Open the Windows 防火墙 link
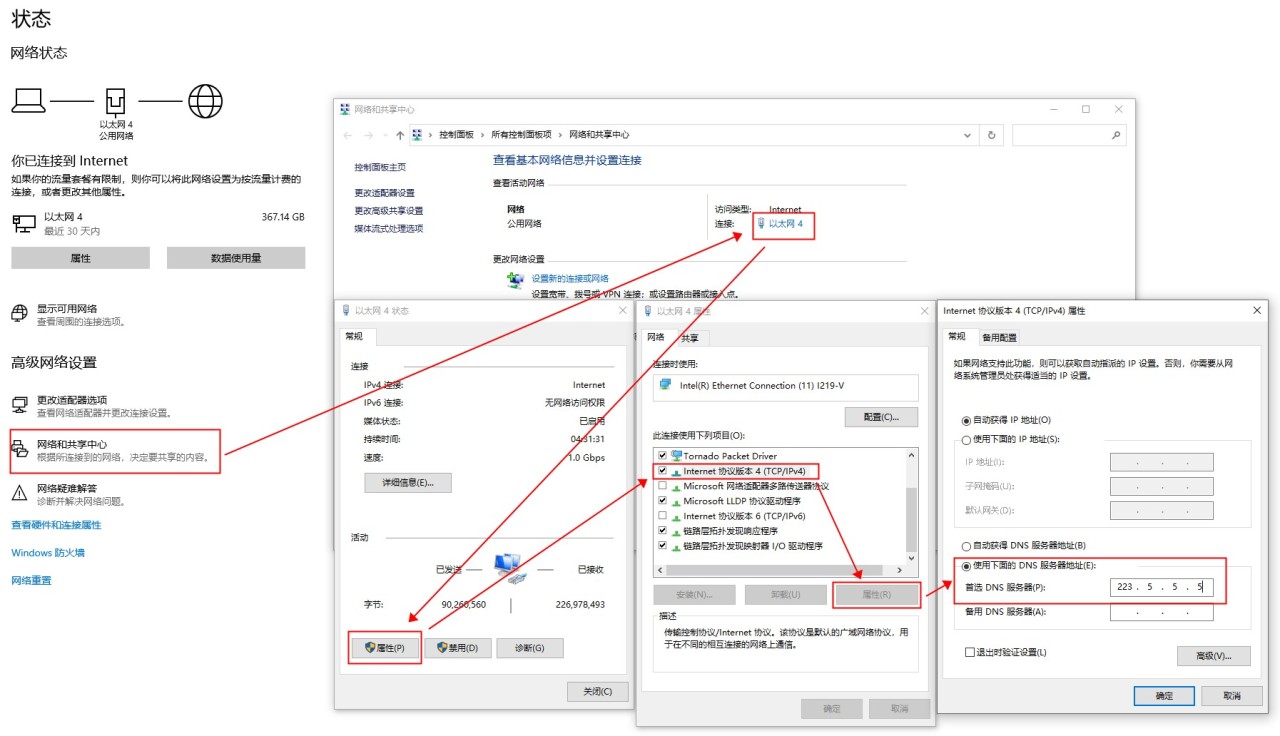Screen dimensions: 1280x736 point(48,553)
